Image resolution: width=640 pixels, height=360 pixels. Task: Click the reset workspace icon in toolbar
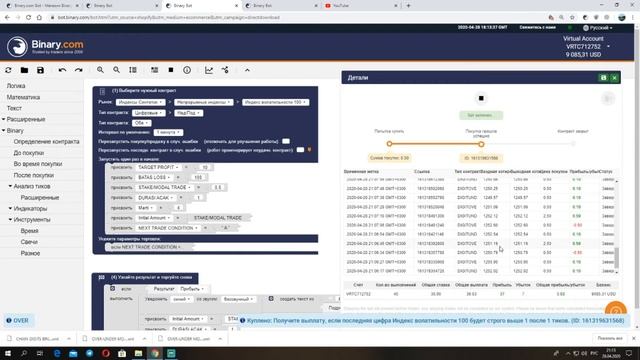pyautogui.click(x=8, y=70)
